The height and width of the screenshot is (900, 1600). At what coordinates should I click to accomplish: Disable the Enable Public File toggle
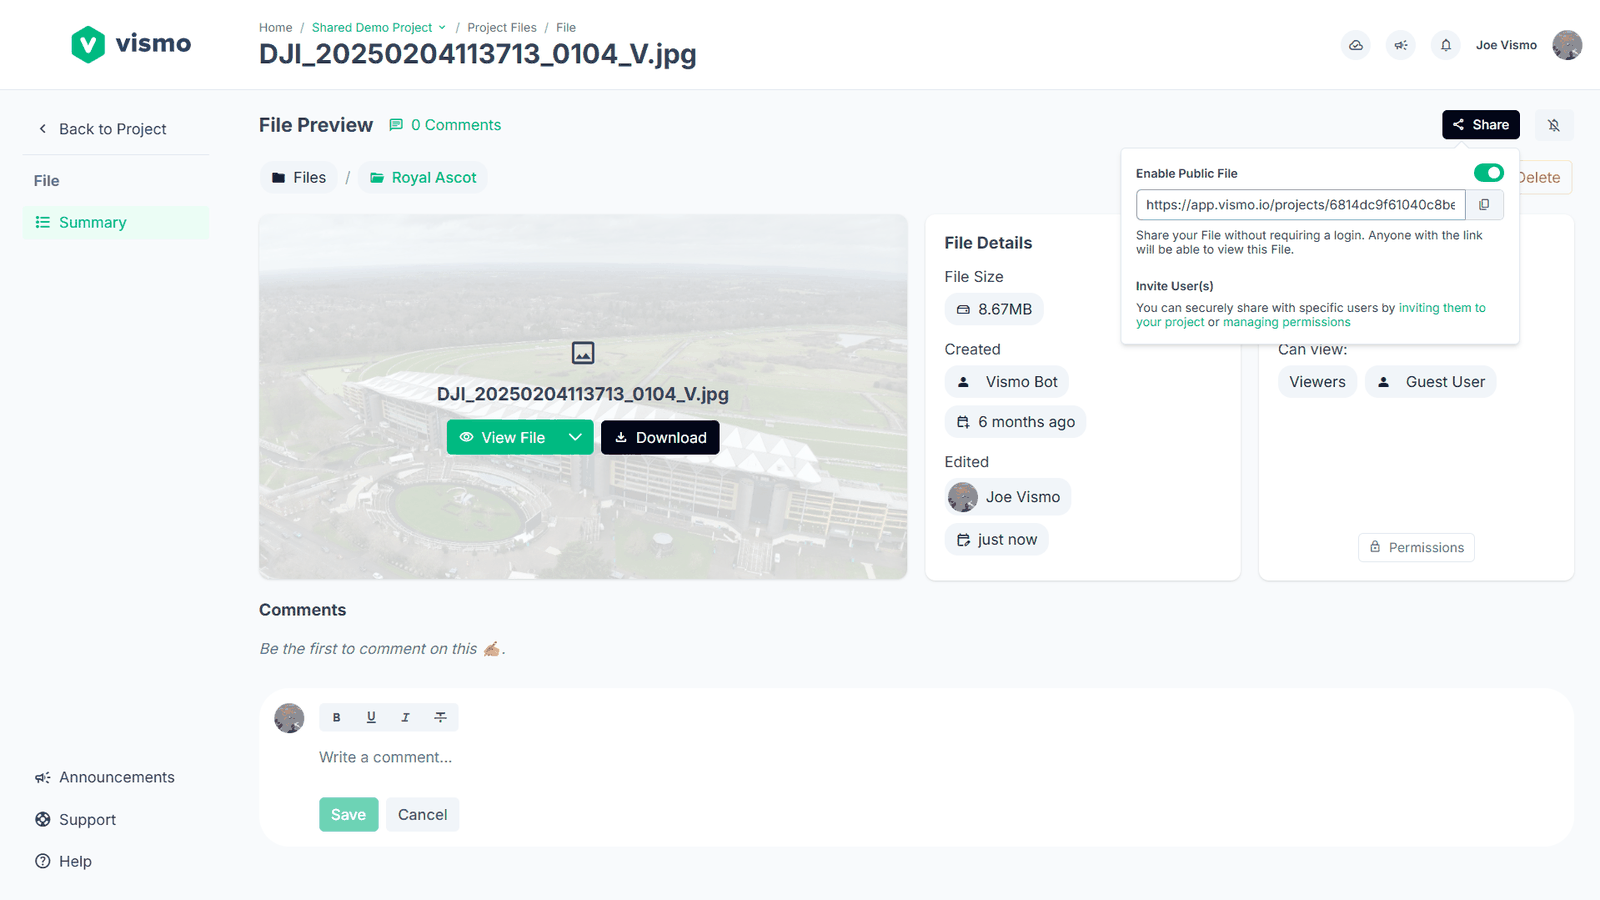1488,173
